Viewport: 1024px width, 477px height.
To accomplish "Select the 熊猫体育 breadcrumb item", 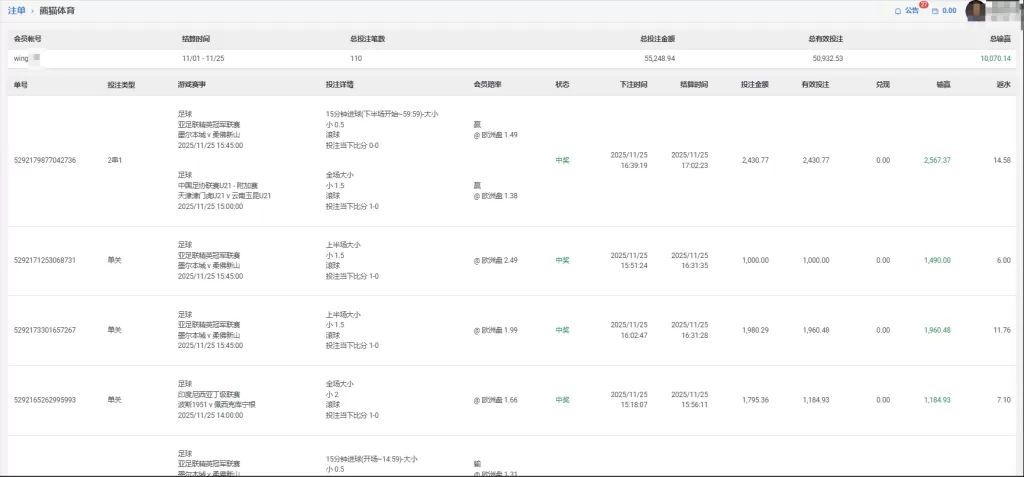I will tap(56, 11).
